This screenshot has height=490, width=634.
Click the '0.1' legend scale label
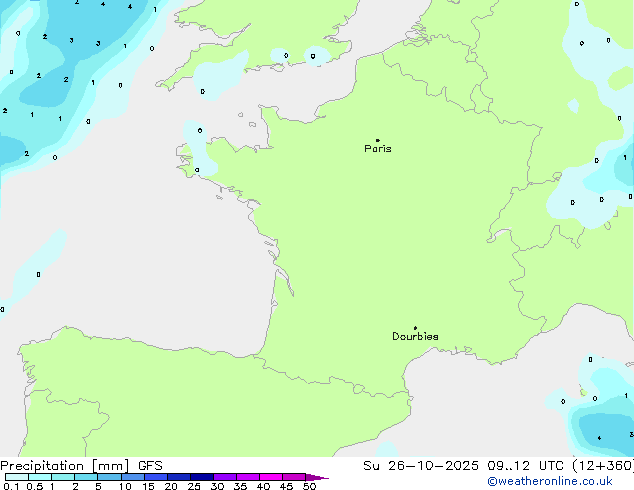pos(11,486)
